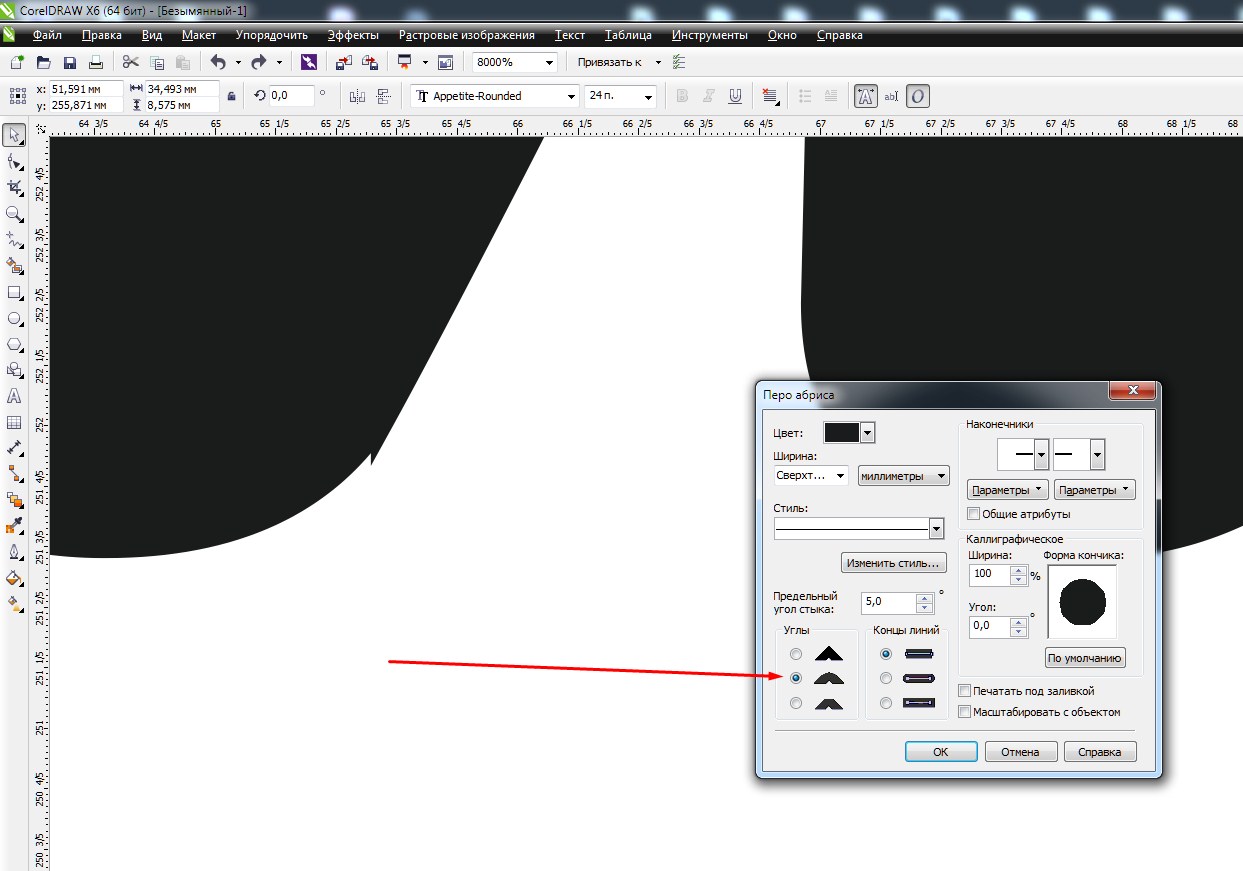Select the Zoom tool in toolbox

pos(14,214)
